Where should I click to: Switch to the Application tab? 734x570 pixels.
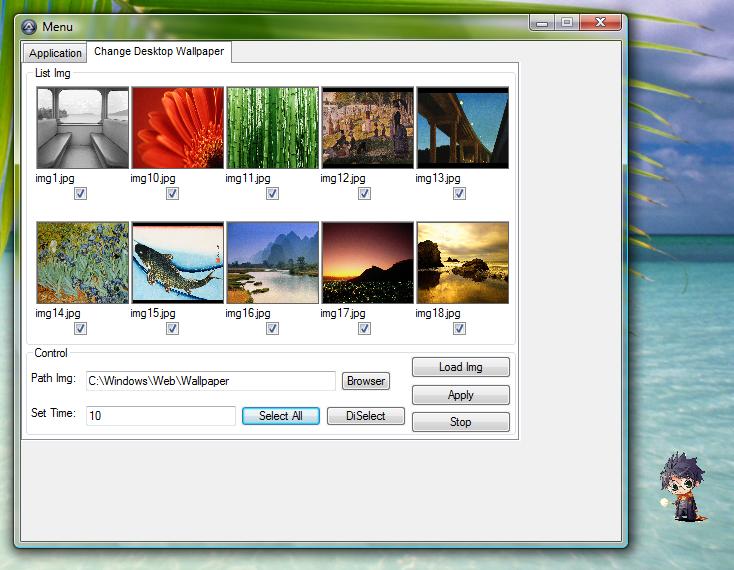click(55, 53)
